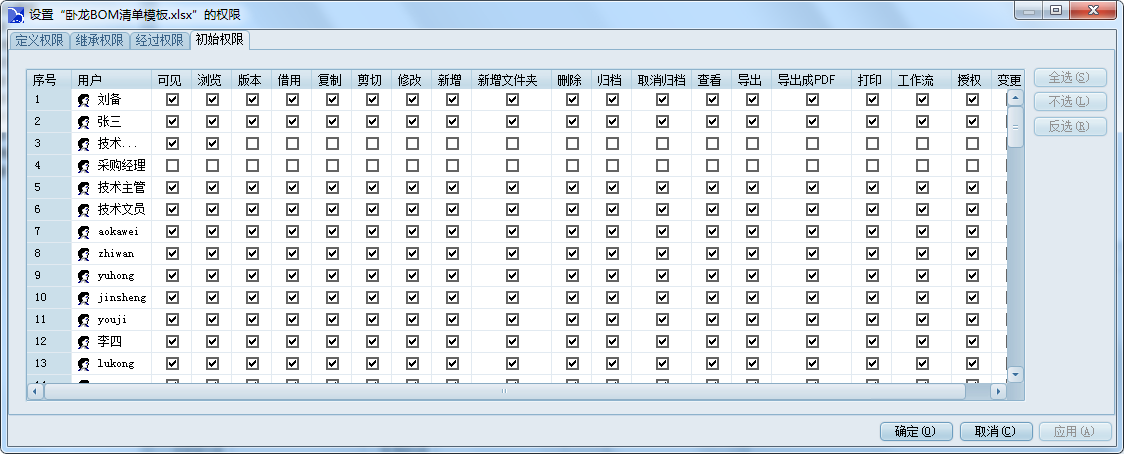The height and width of the screenshot is (454, 1124).
Task: Click the user icon for 采购经理
Action: pos(84,166)
